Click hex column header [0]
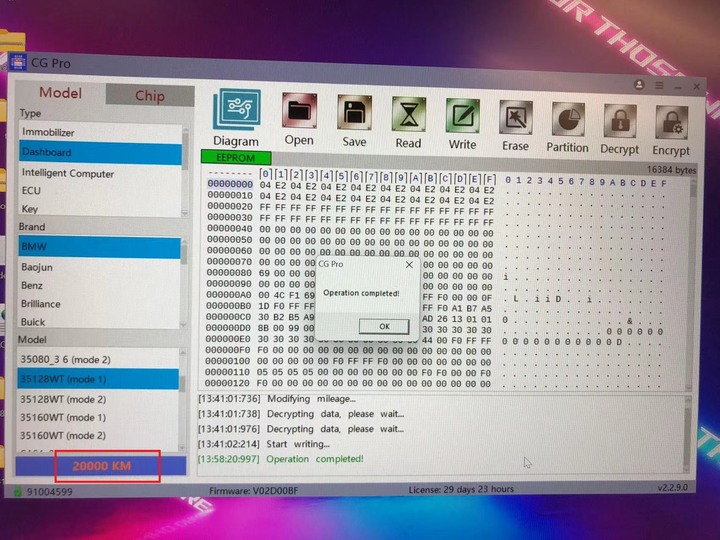The width and height of the screenshot is (720, 540). tap(265, 174)
